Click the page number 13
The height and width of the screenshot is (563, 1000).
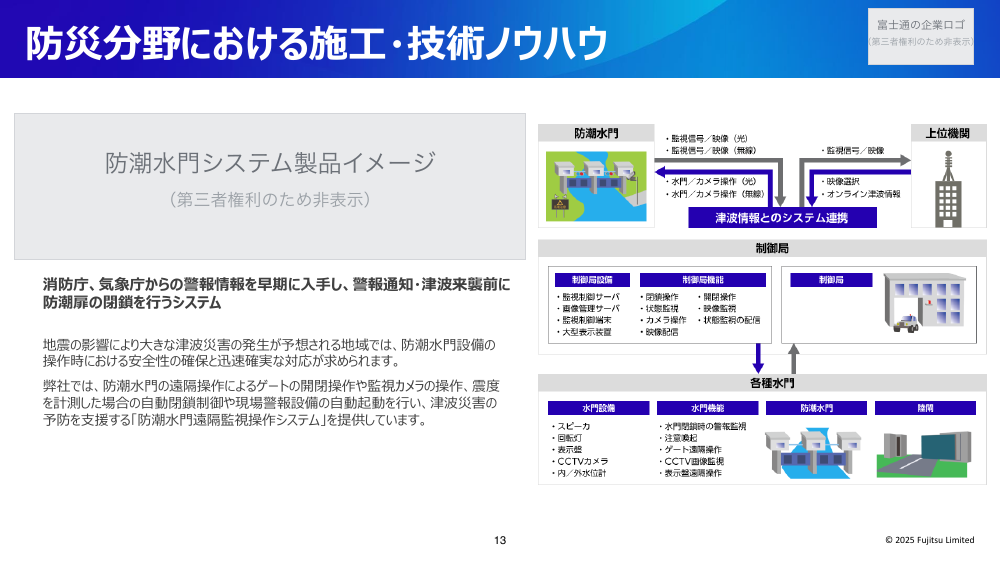[x=500, y=540]
